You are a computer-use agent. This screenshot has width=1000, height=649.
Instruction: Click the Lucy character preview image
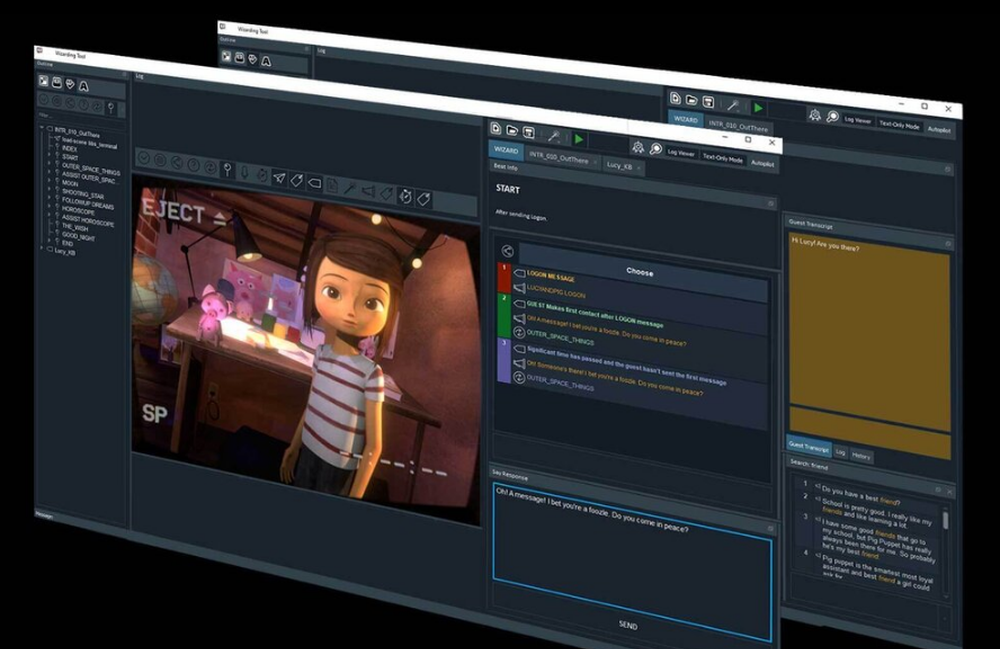coord(306,349)
